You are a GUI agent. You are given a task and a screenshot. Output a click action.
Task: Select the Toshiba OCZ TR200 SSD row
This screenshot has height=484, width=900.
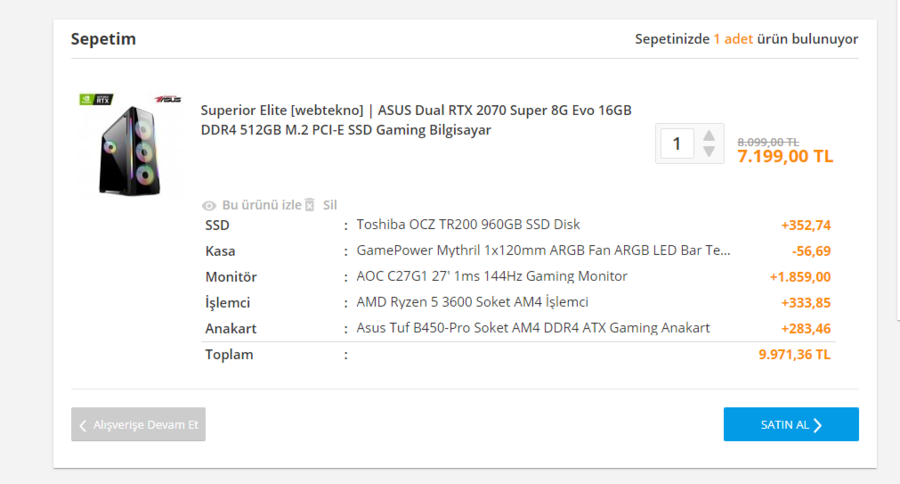pos(468,224)
